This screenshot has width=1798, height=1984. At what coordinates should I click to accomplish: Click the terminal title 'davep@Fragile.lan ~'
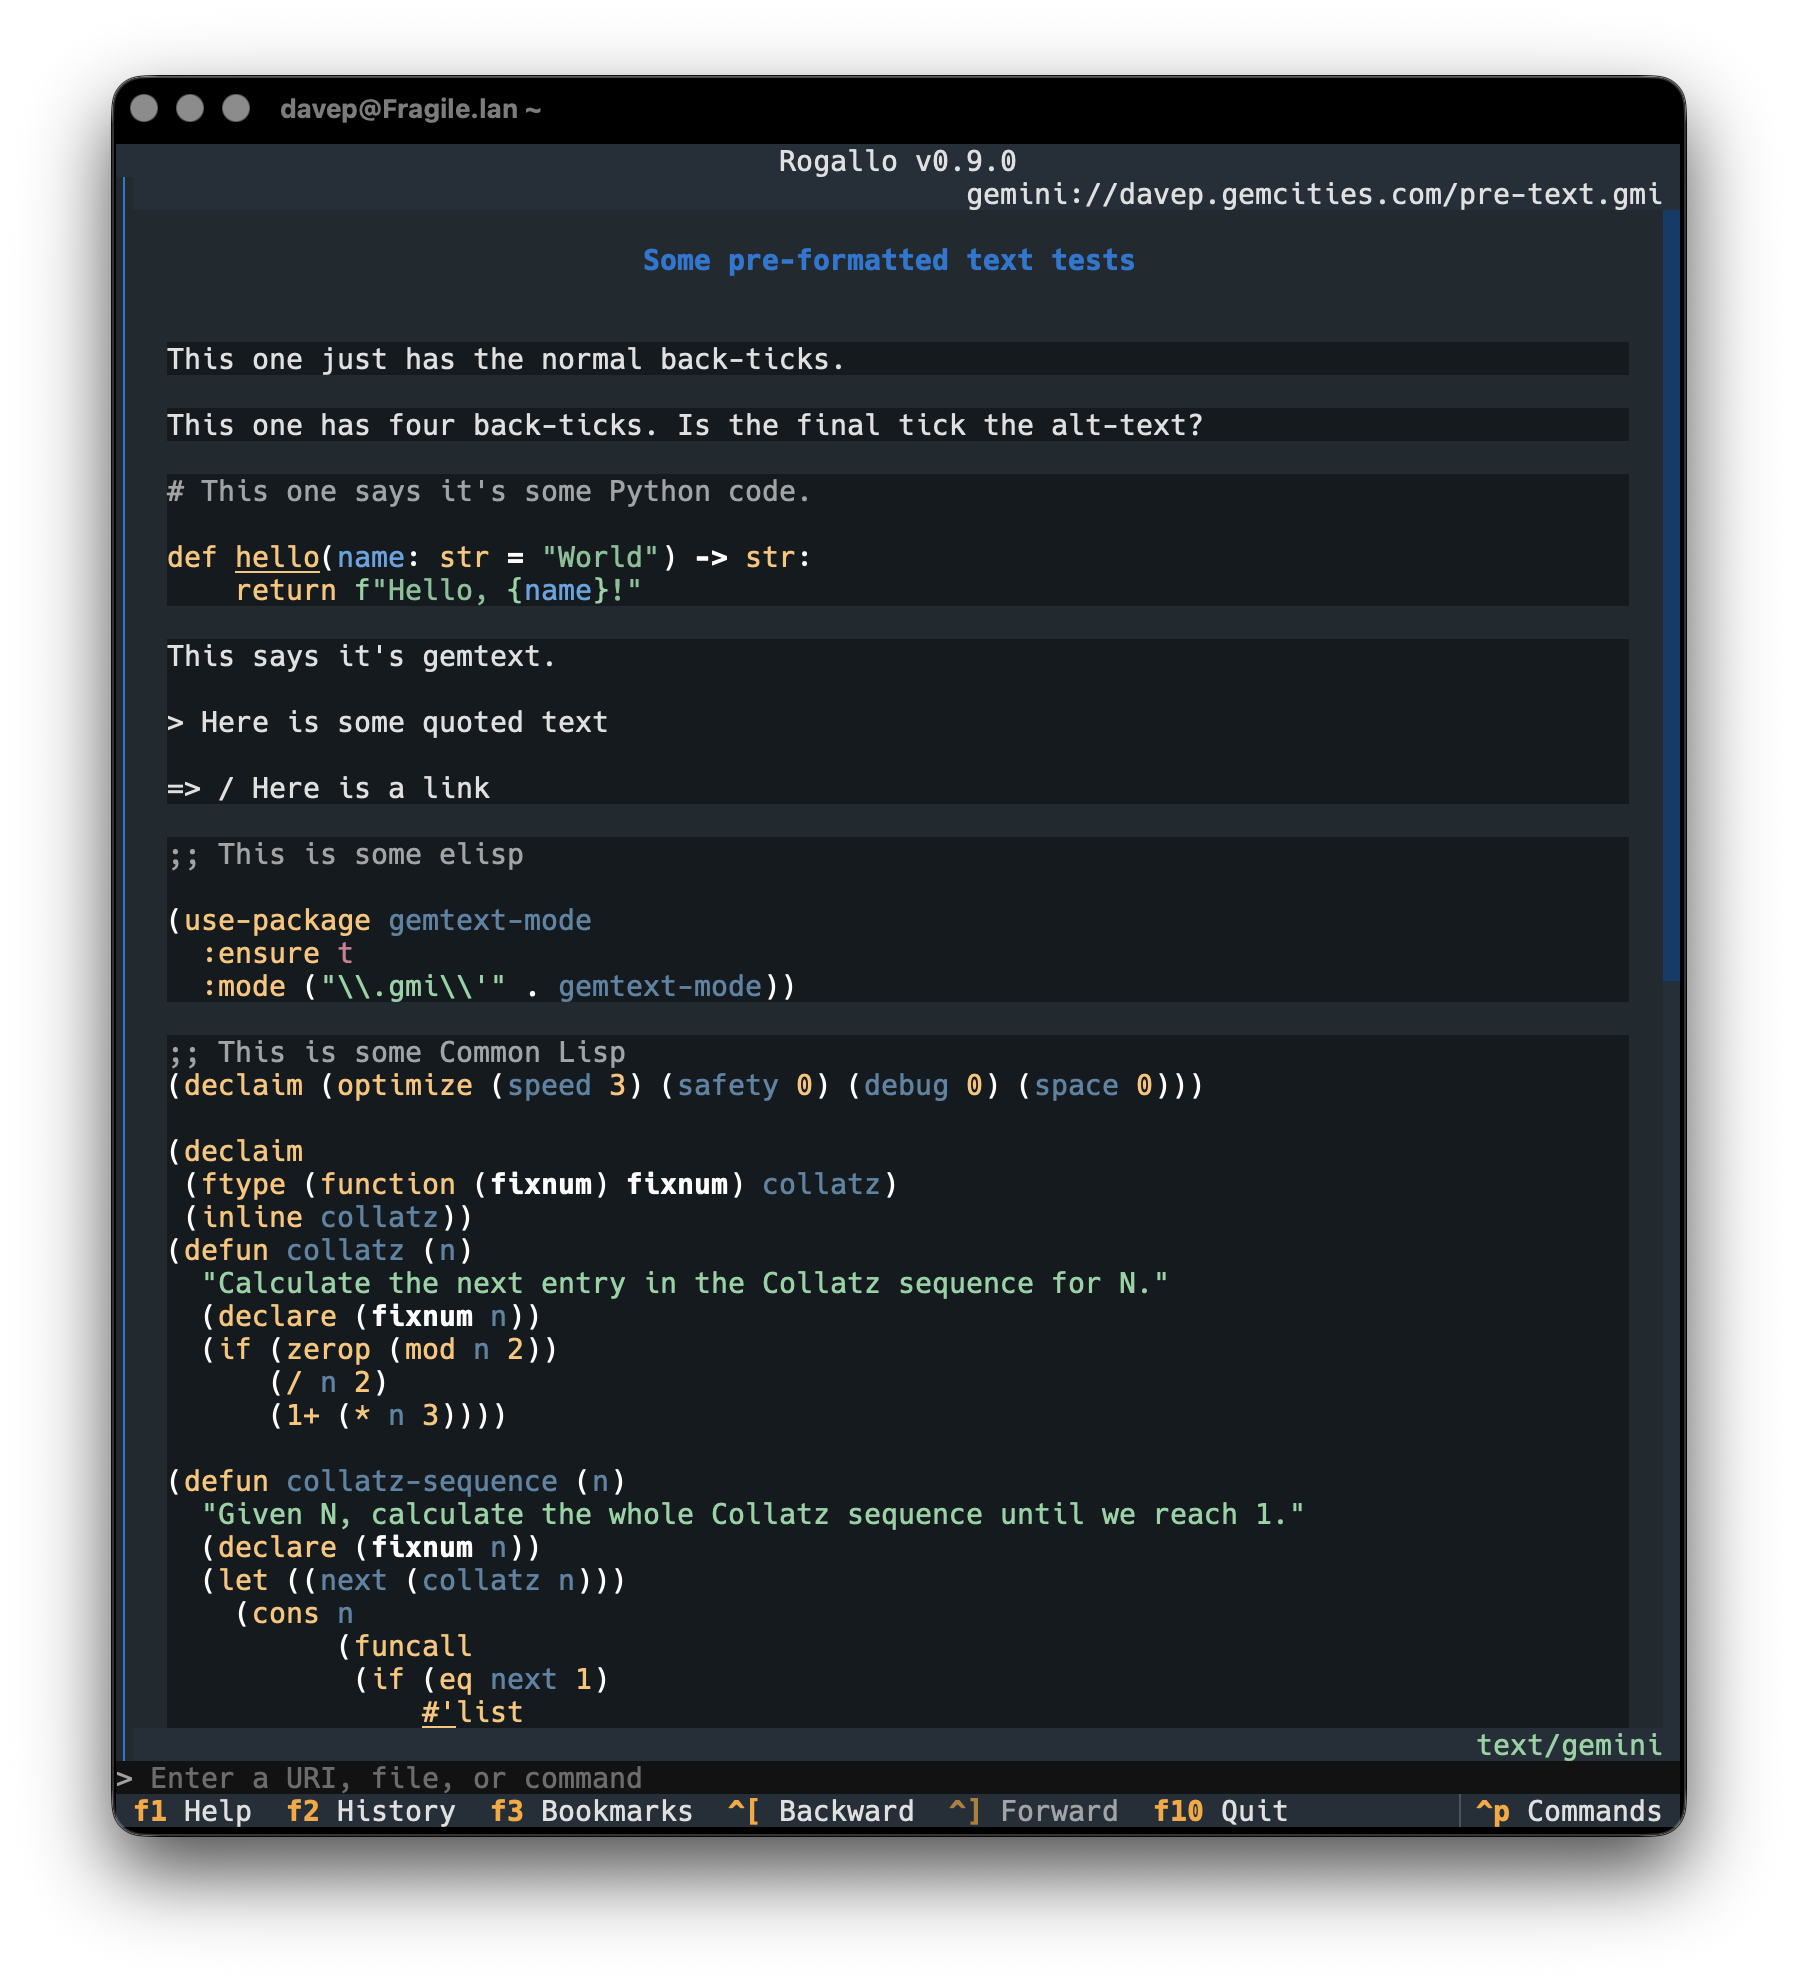410,109
